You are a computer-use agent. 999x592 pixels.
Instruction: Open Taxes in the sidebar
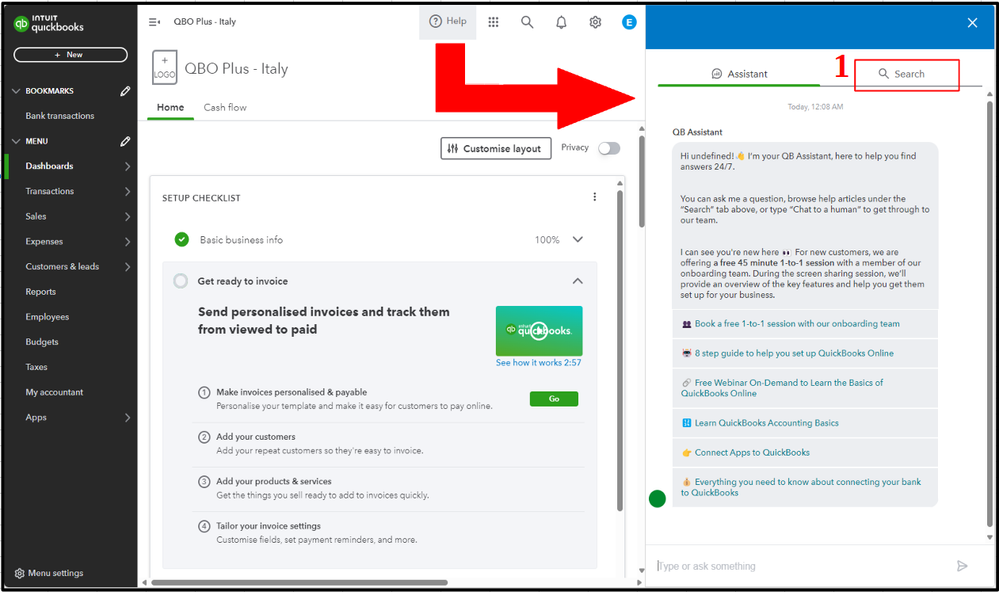pyautogui.click(x=36, y=367)
